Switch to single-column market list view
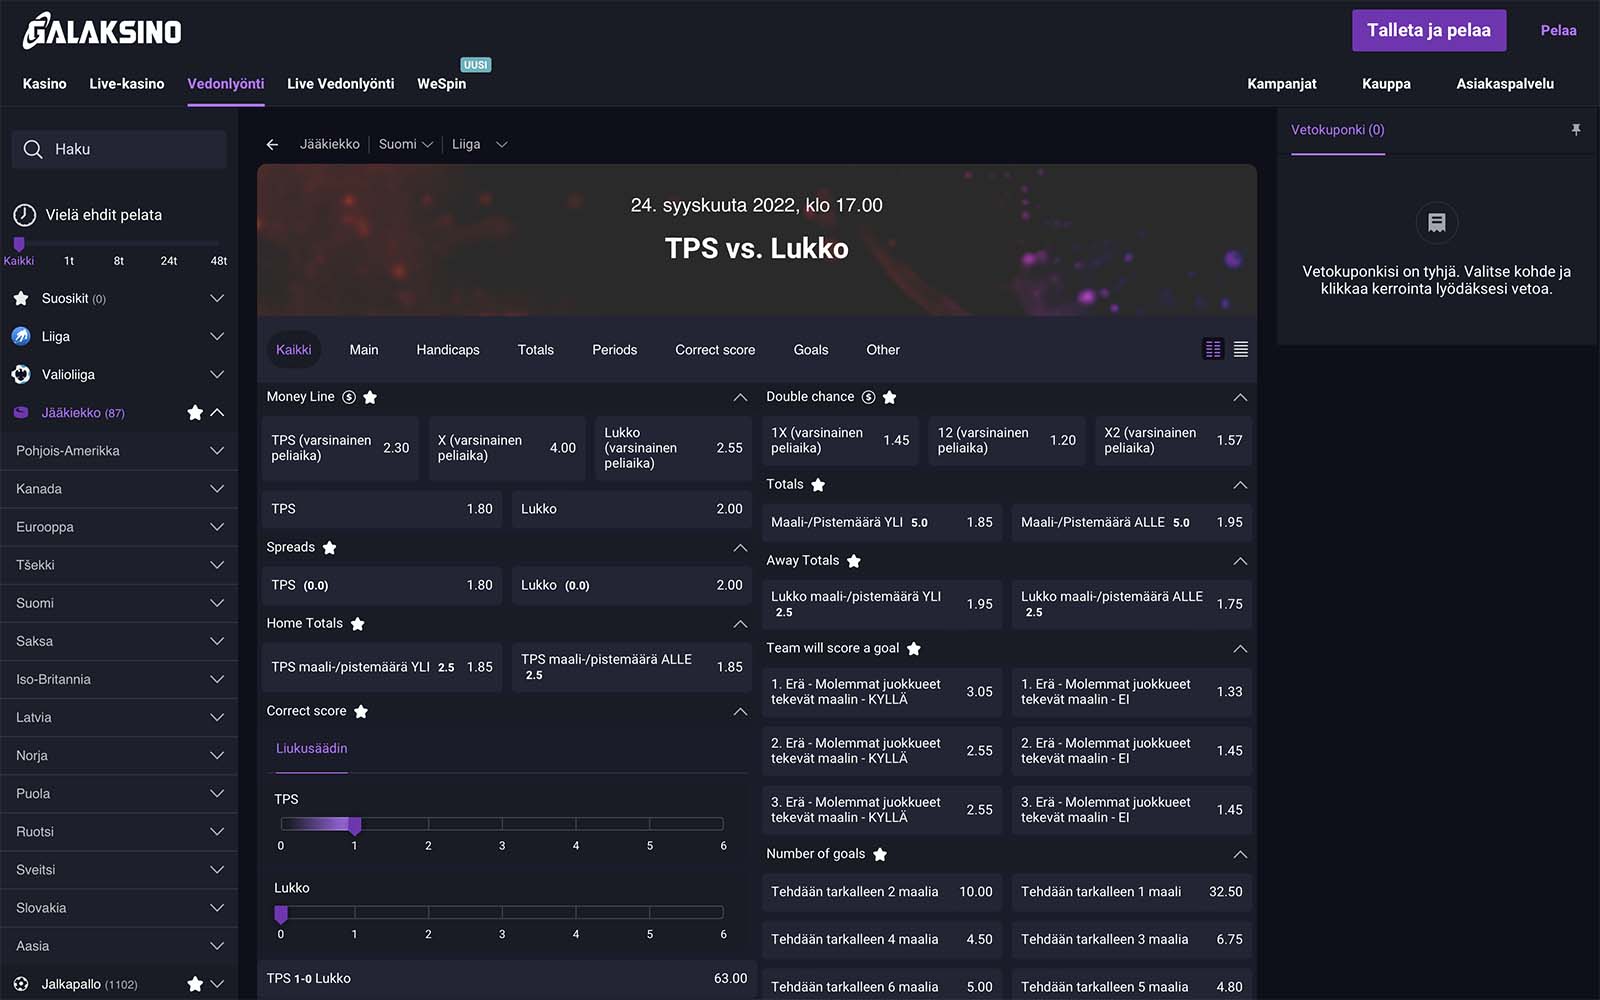The height and width of the screenshot is (1000, 1600). 1241,349
